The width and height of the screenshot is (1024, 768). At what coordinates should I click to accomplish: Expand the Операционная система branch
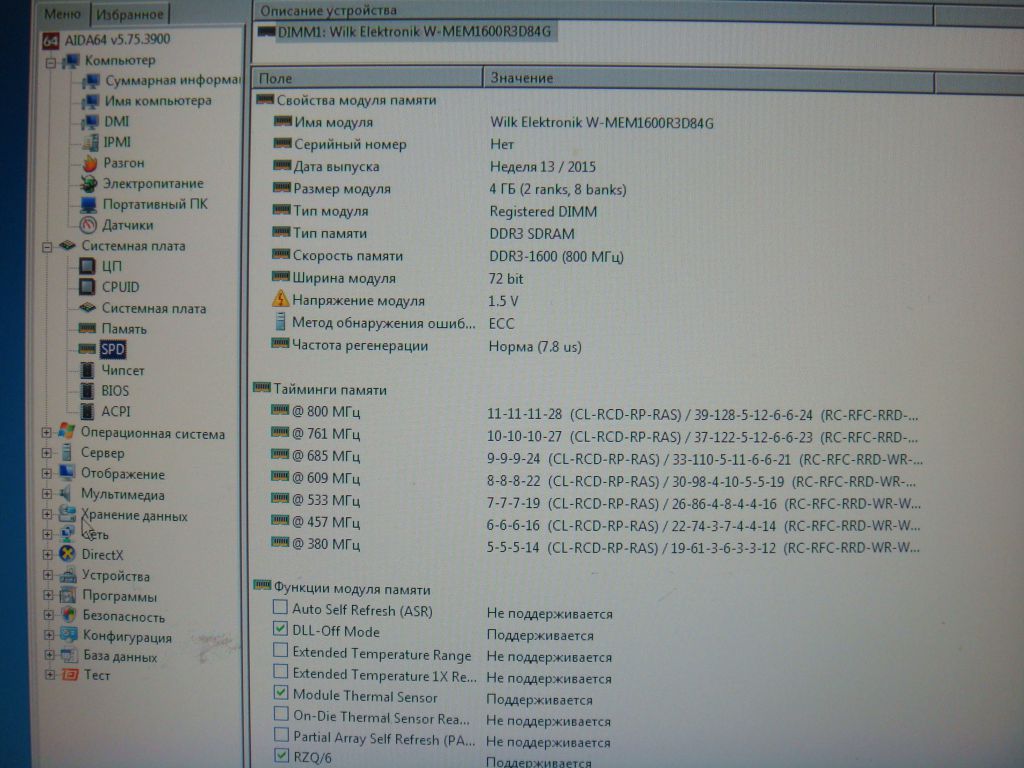click(x=46, y=432)
